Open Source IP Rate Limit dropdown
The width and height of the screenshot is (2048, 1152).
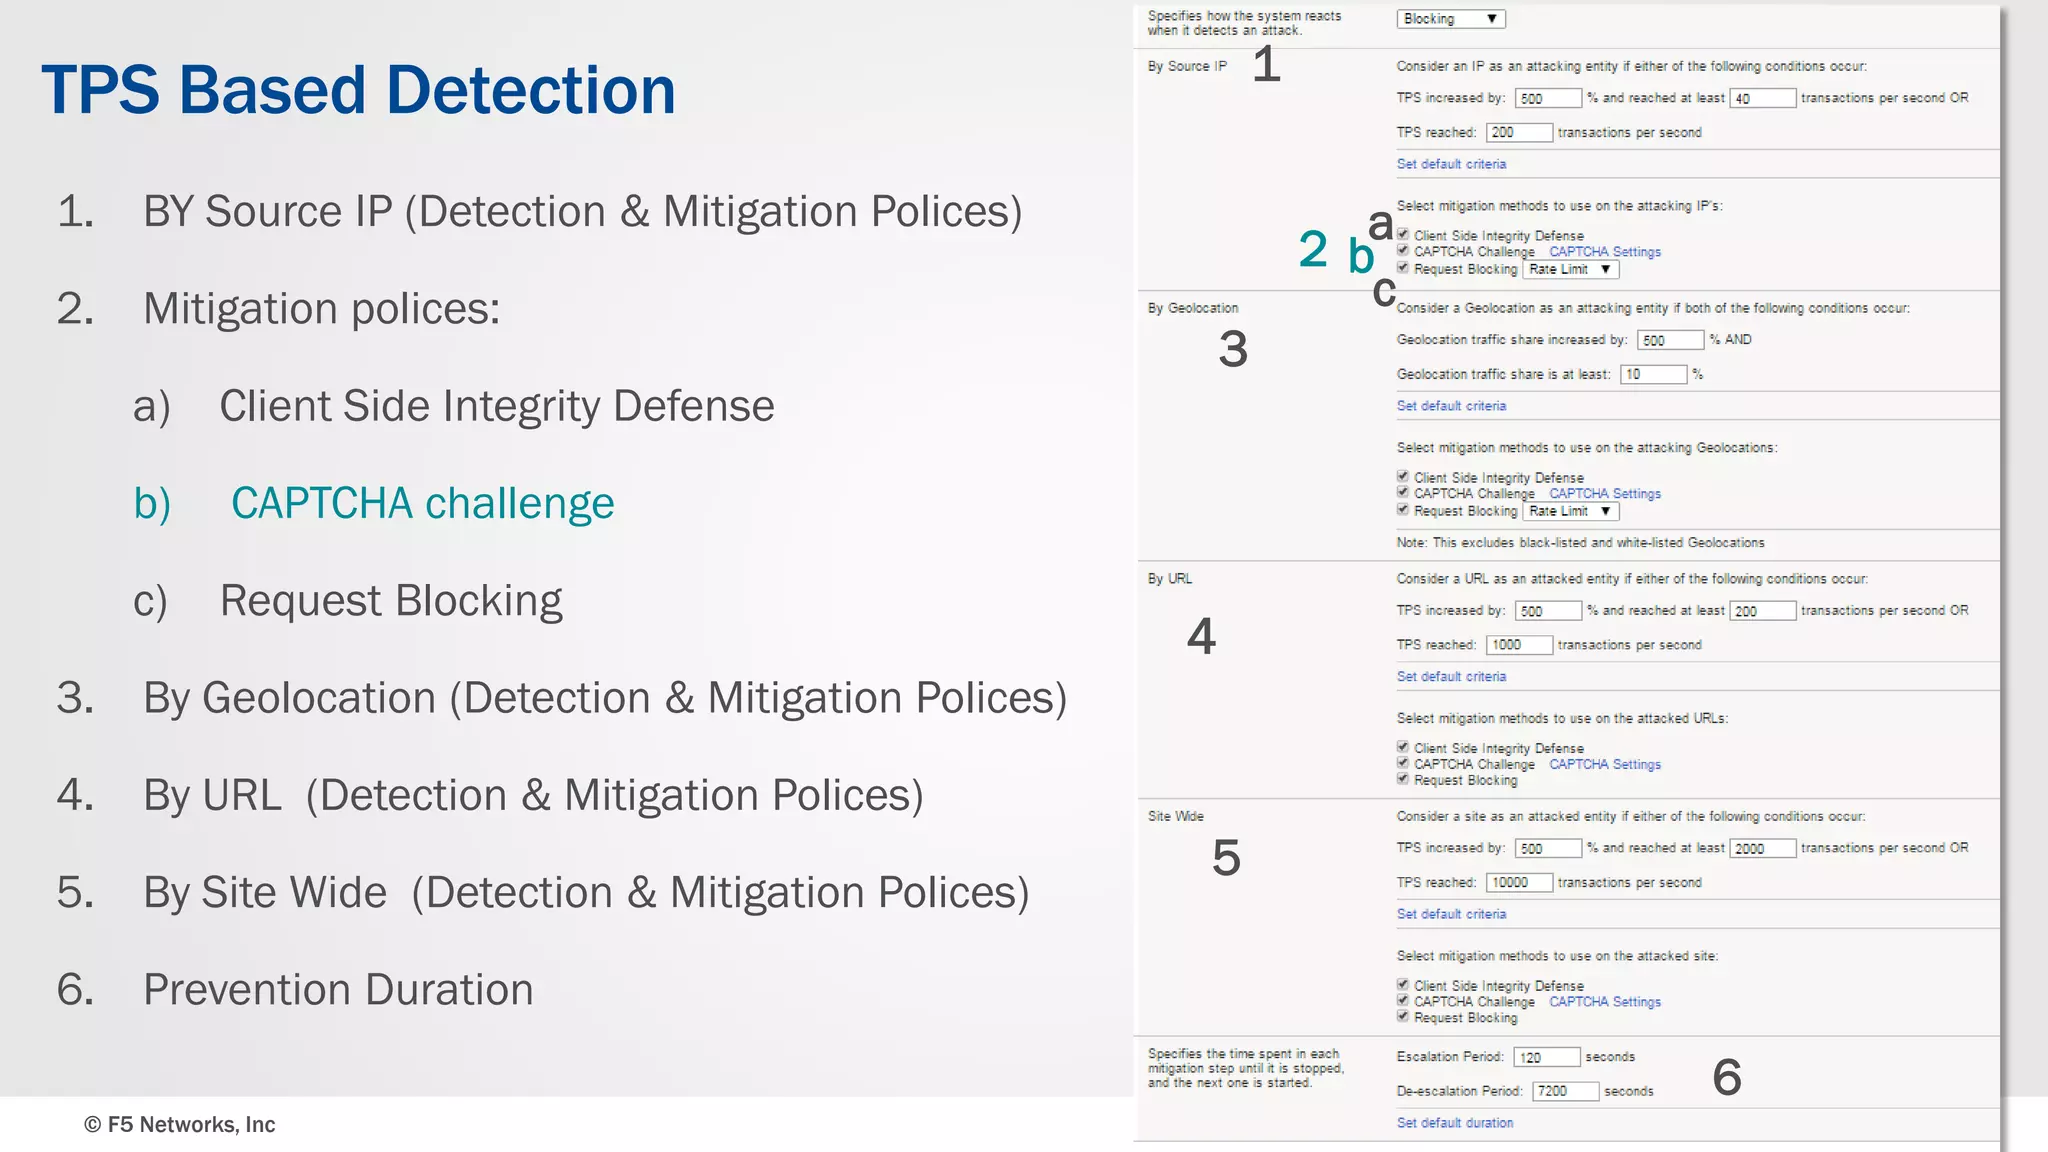[x=1570, y=269]
